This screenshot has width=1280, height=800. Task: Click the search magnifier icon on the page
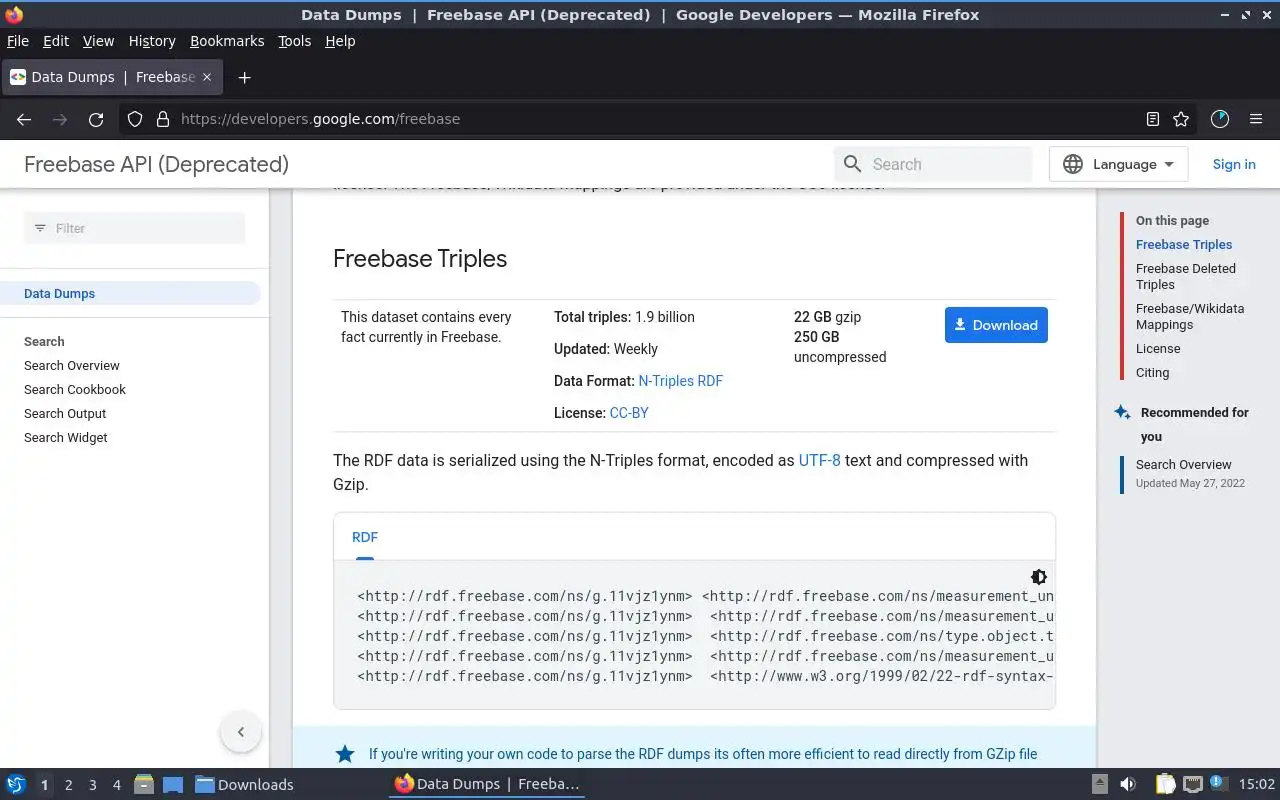coord(852,164)
